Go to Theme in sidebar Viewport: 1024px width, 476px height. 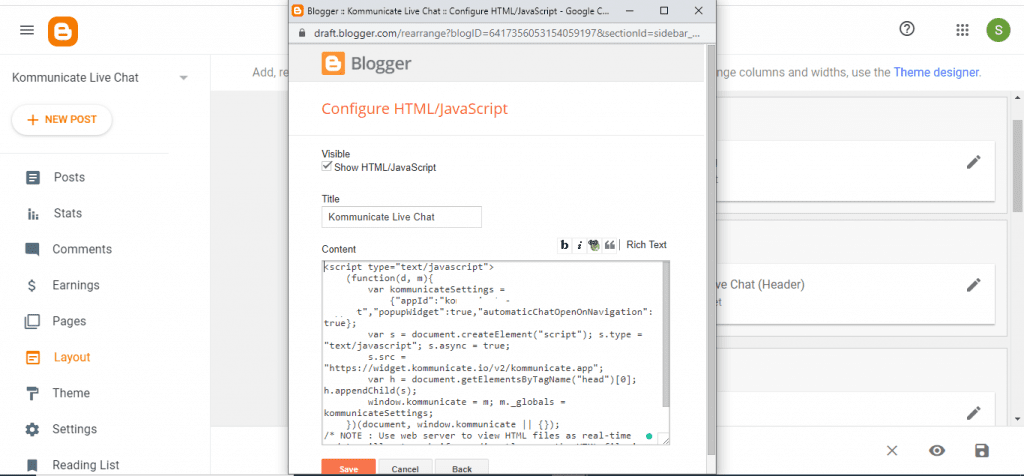point(71,393)
